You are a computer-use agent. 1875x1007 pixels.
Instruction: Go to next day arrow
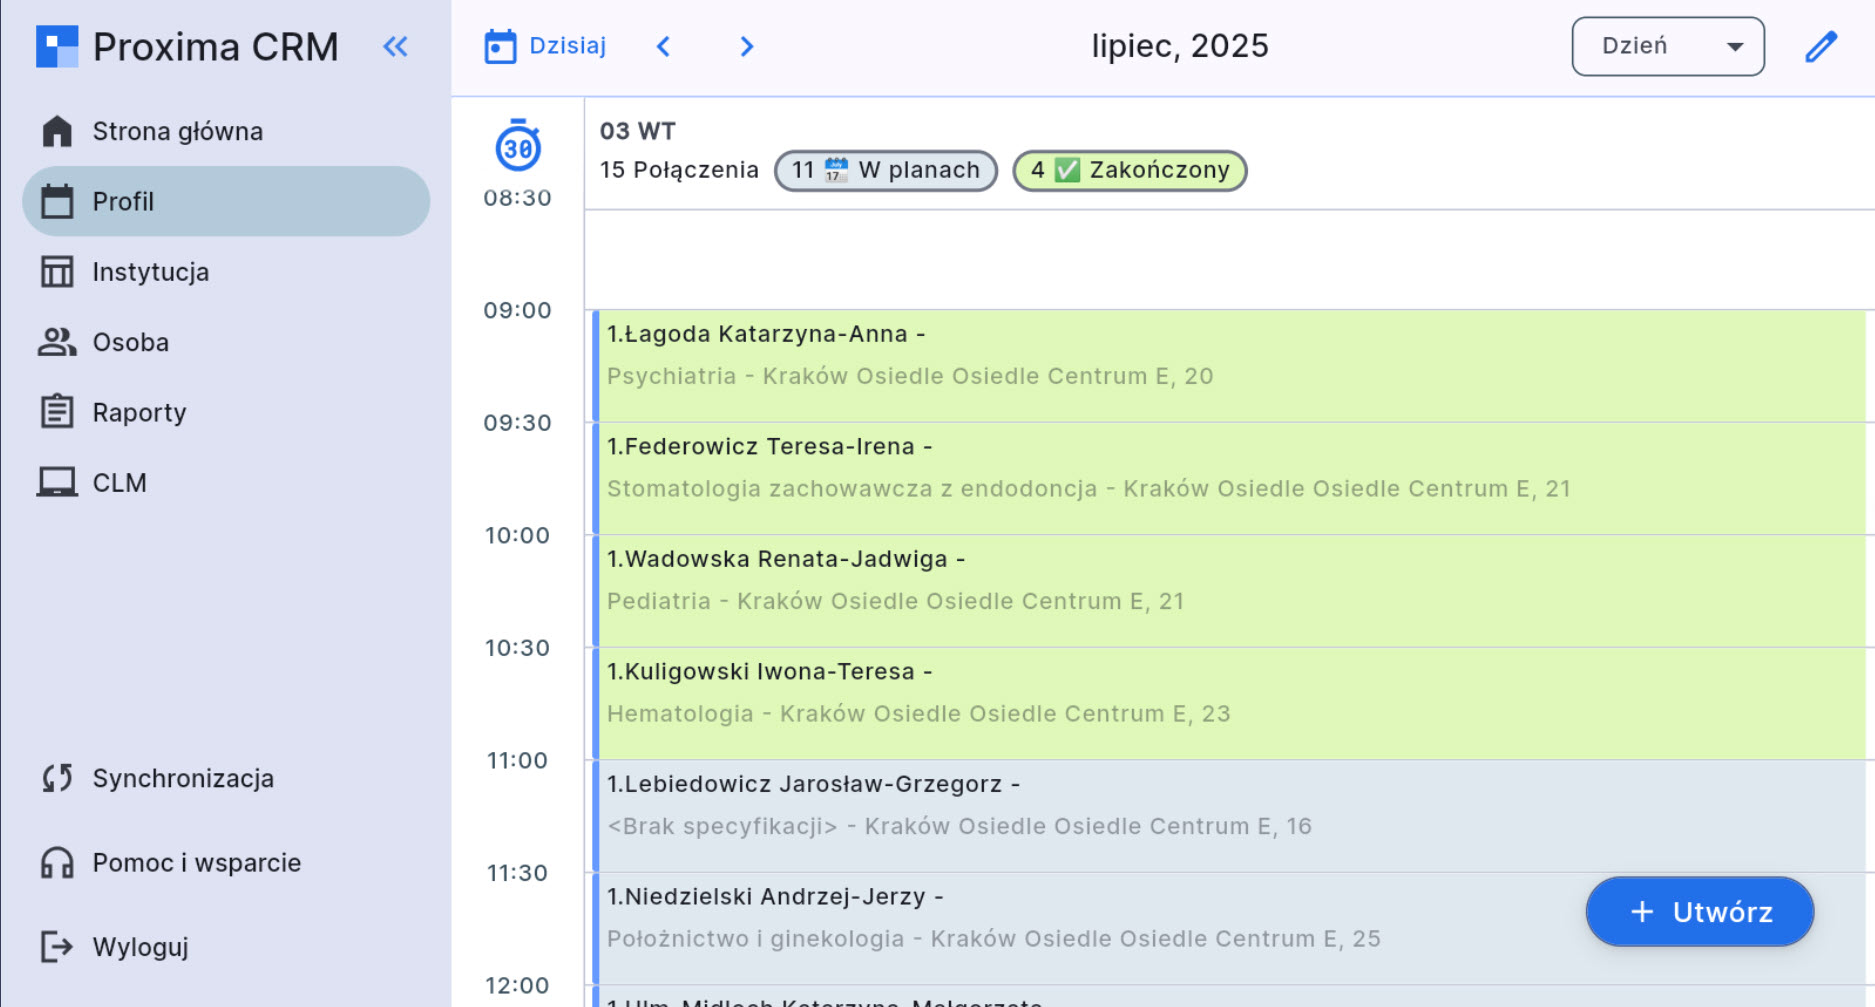[x=746, y=47]
